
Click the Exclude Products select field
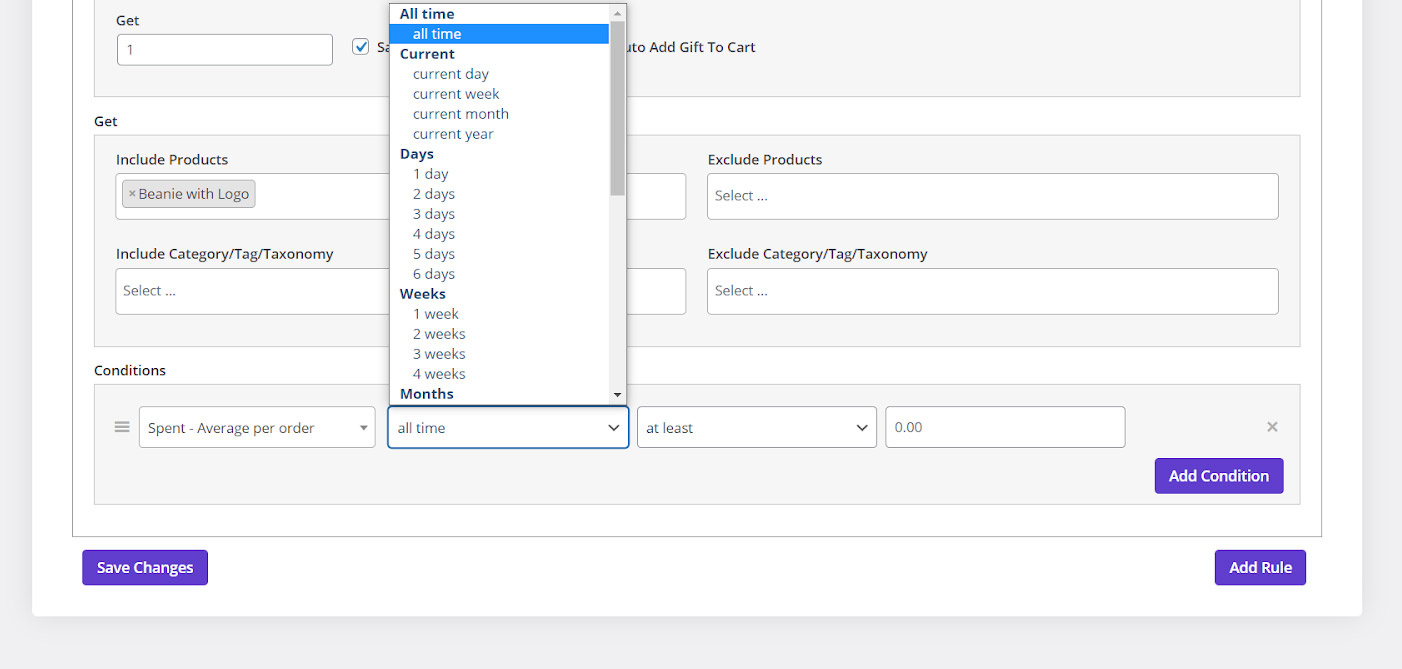point(992,196)
